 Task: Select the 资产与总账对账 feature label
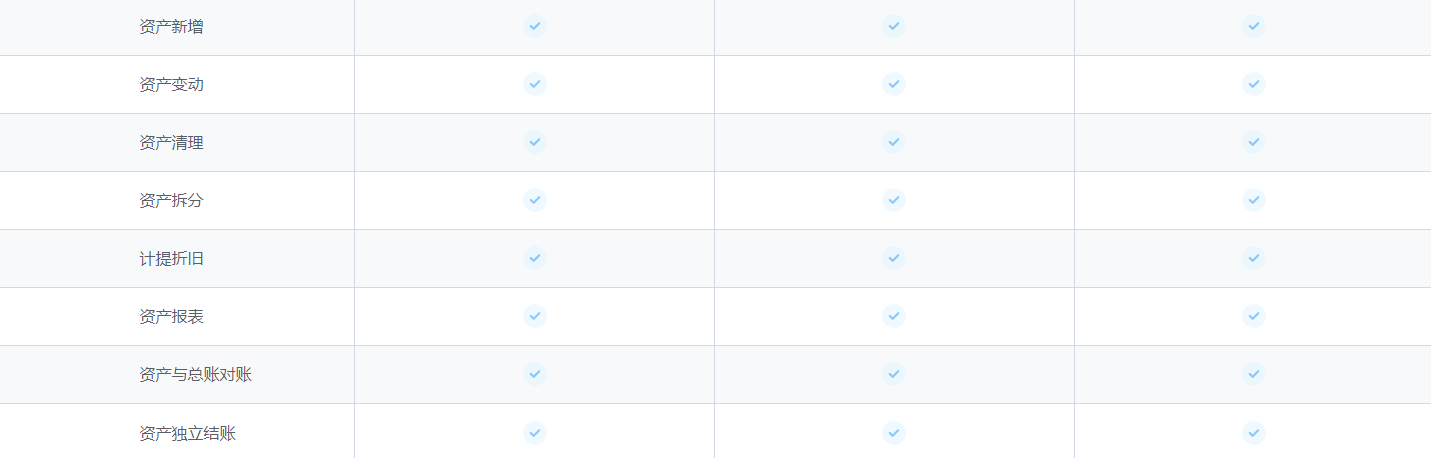195,375
